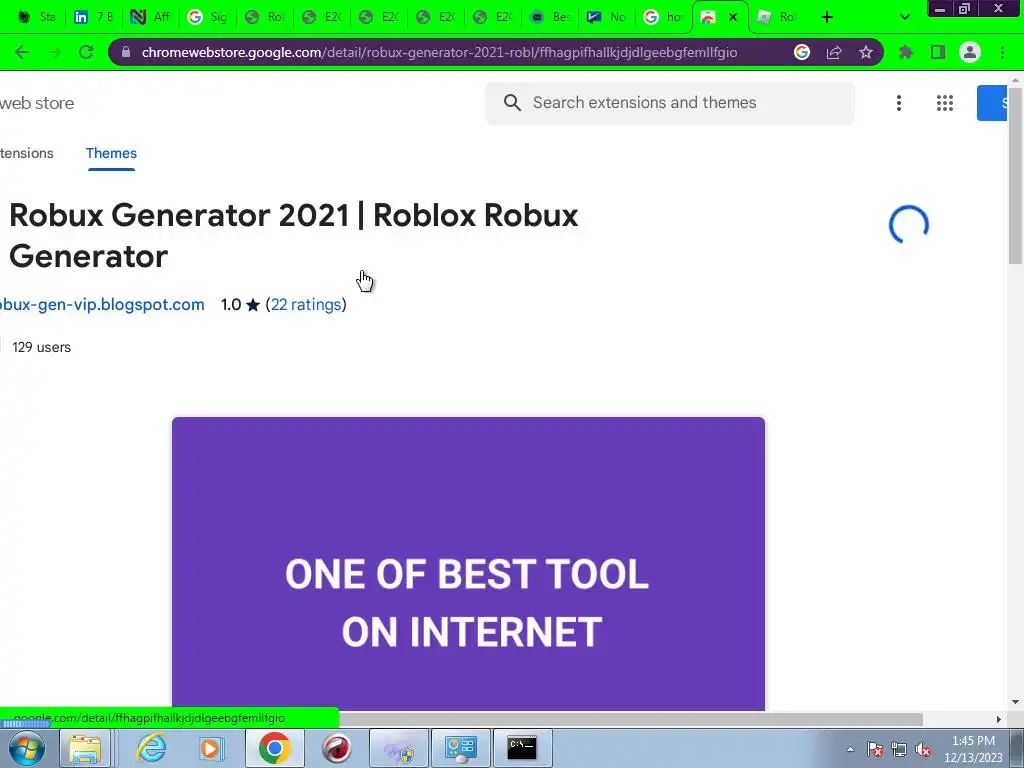The width and height of the screenshot is (1024, 768).
Task: Switch to the 'No' browser tab
Action: [x=606, y=17]
